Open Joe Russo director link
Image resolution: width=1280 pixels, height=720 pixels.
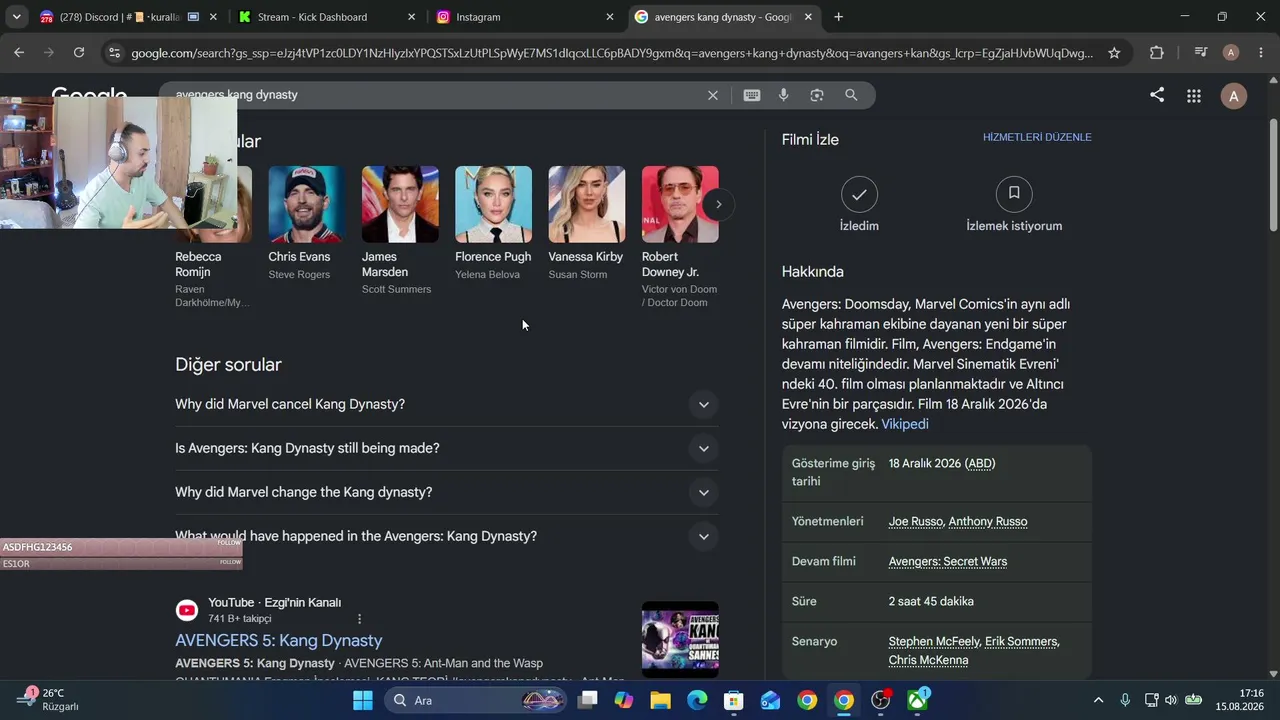tap(915, 522)
